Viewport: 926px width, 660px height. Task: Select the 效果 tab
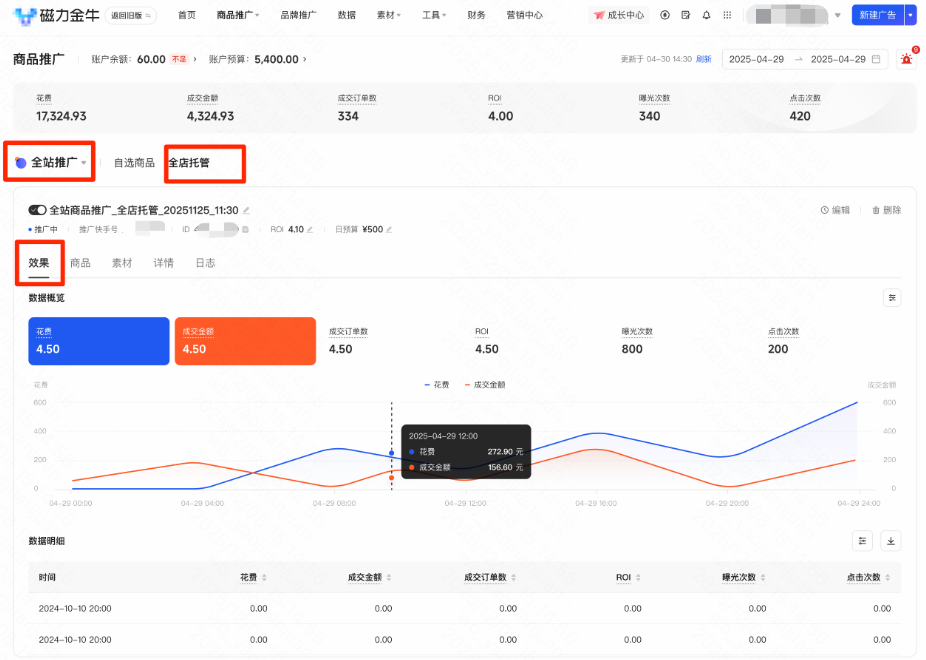39,263
